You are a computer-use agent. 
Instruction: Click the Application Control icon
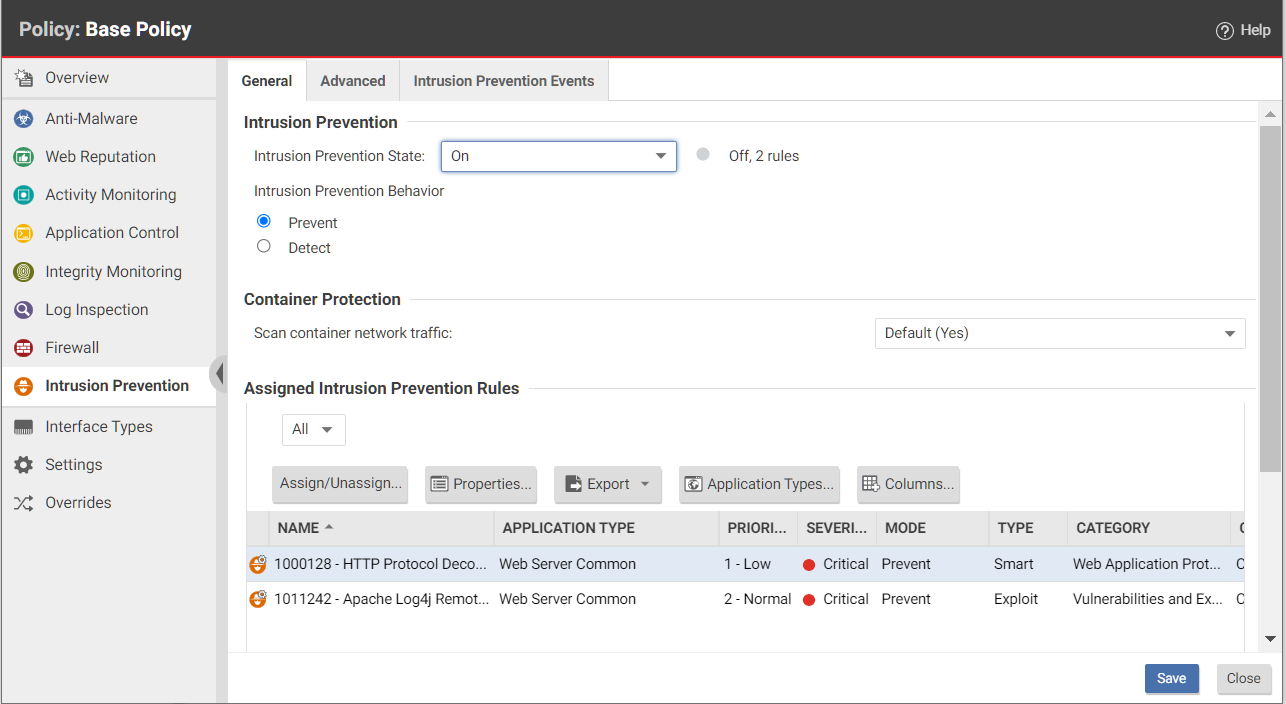(23, 233)
